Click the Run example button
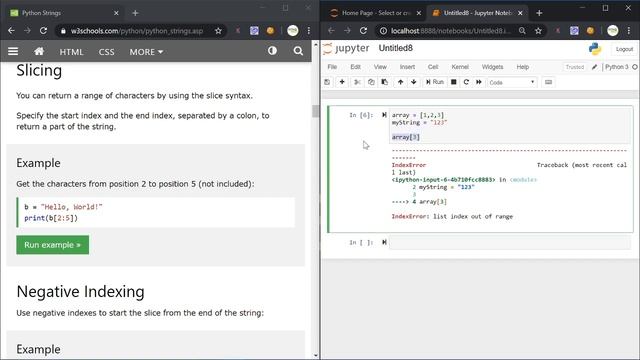The image size is (640, 360). click(53, 245)
